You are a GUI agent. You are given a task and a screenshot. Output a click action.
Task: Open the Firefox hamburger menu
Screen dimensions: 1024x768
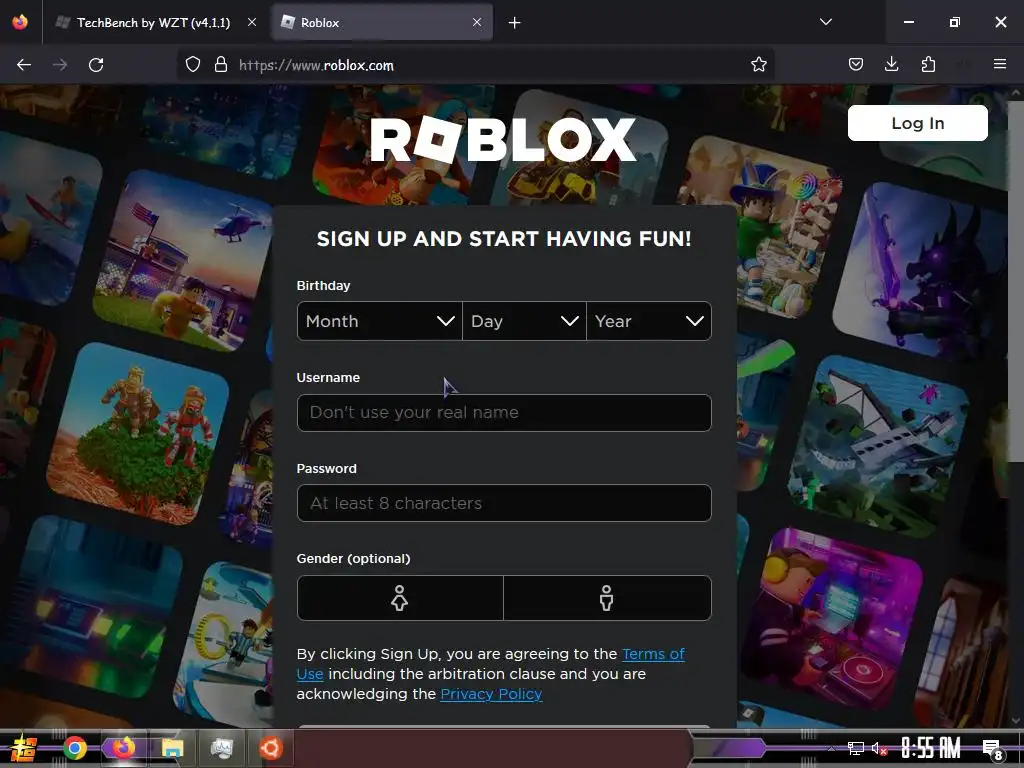click(x=1000, y=65)
